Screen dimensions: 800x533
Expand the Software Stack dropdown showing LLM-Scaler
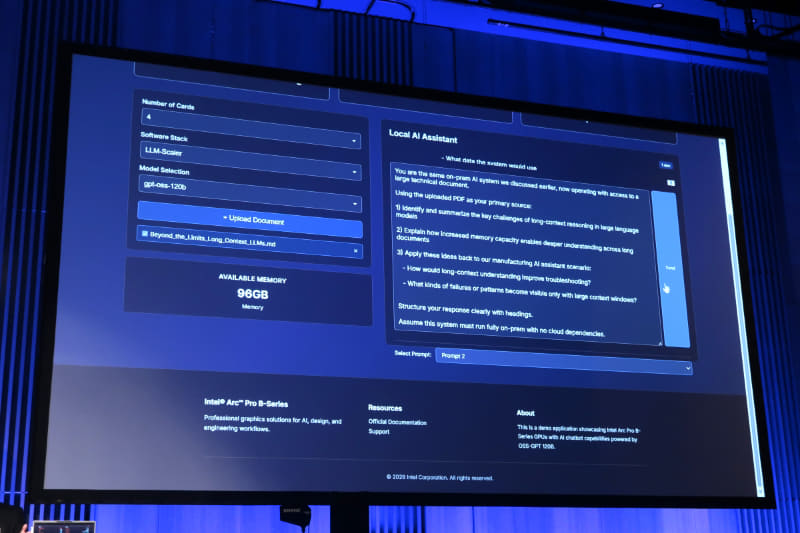click(x=250, y=161)
